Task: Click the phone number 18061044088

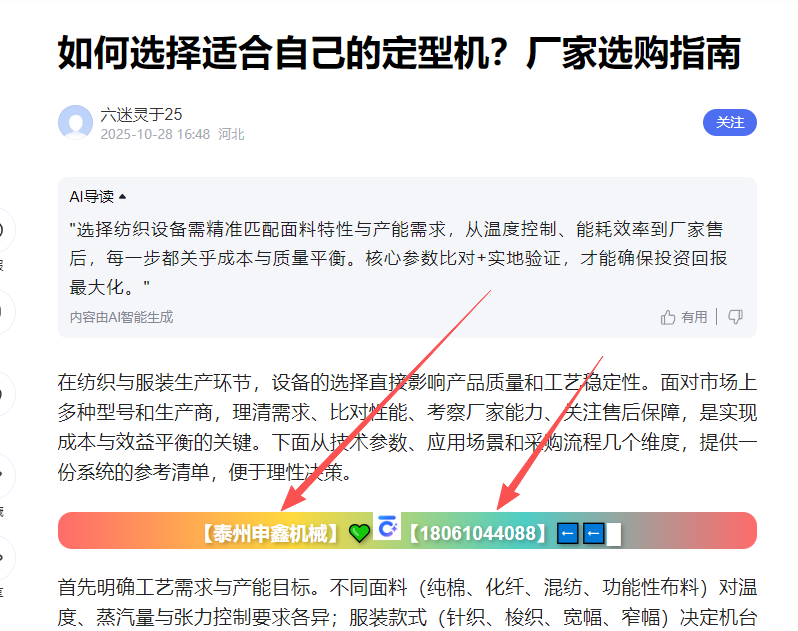Action: click(477, 533)
